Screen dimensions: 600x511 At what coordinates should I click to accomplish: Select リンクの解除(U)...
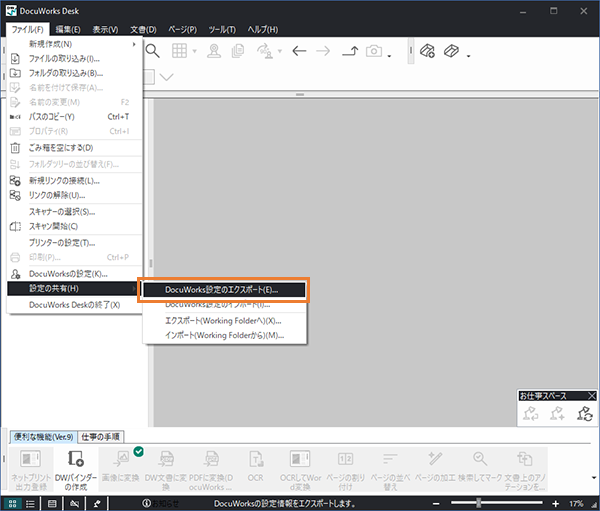(x=75, y=195)
